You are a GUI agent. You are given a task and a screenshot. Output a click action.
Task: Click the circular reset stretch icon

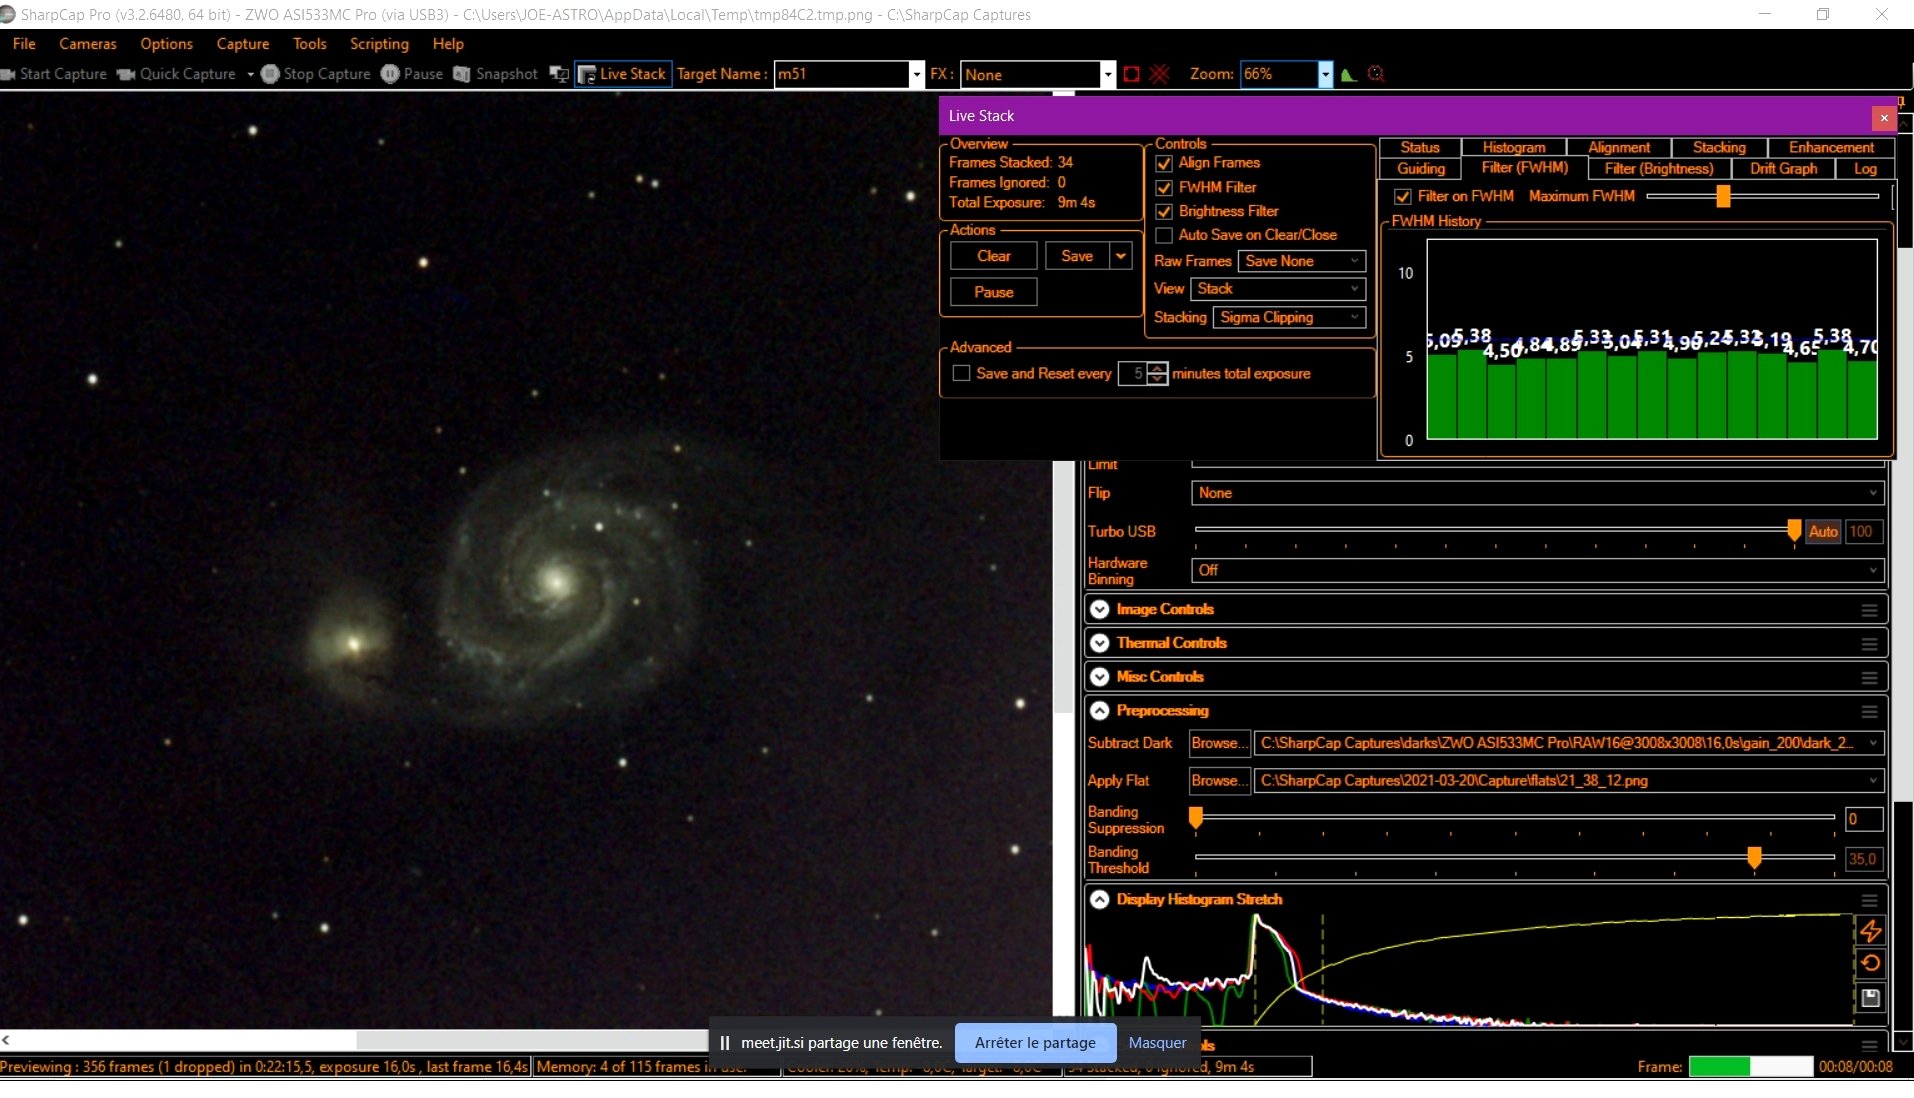click(x=1870, y=963)
